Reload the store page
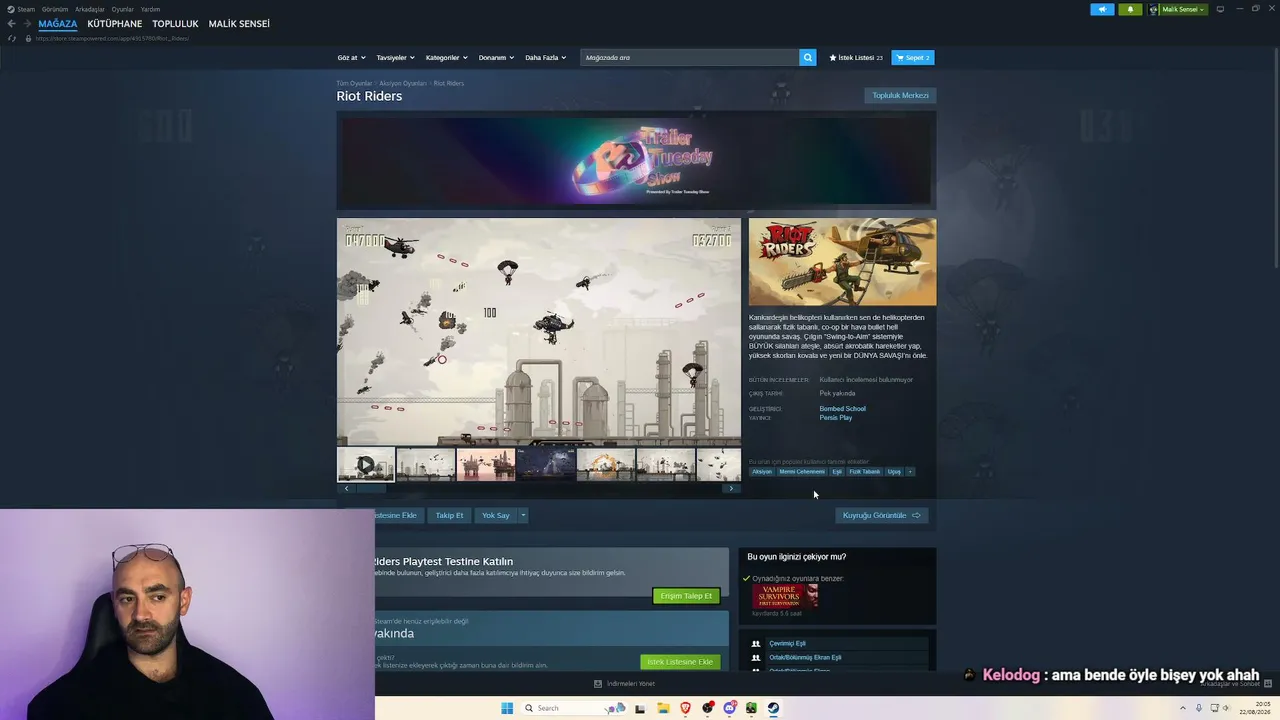The image size is (1280, 720). 12,38
